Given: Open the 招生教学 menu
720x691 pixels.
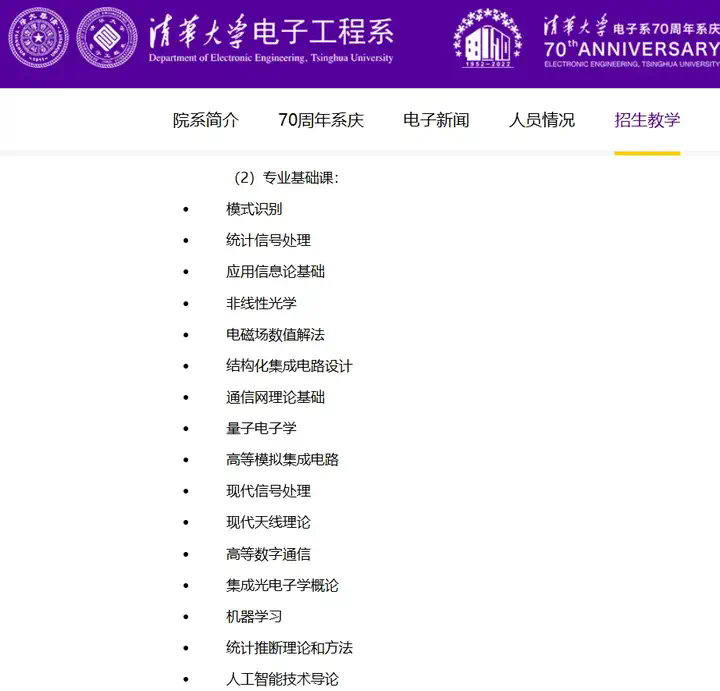Looking at the screenshot, I should 647,120.
